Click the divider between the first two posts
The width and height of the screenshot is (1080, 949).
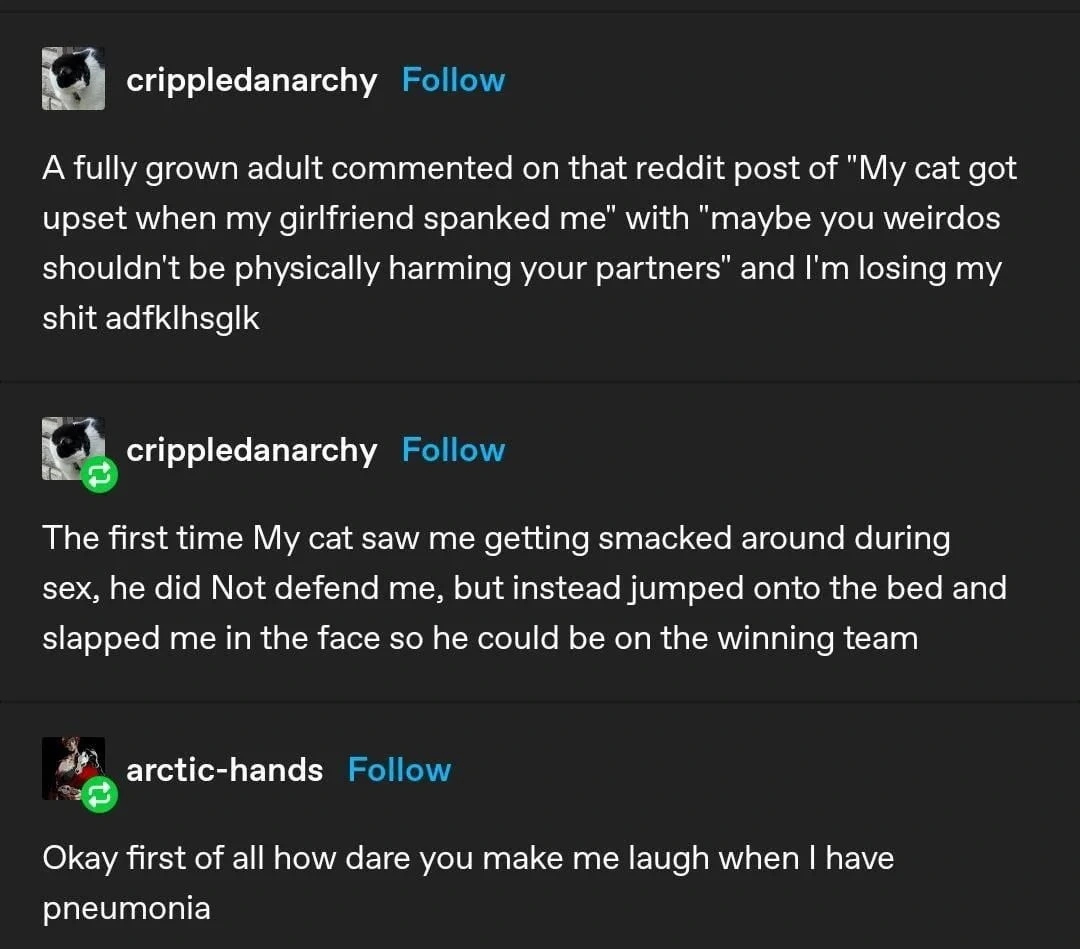540,382
